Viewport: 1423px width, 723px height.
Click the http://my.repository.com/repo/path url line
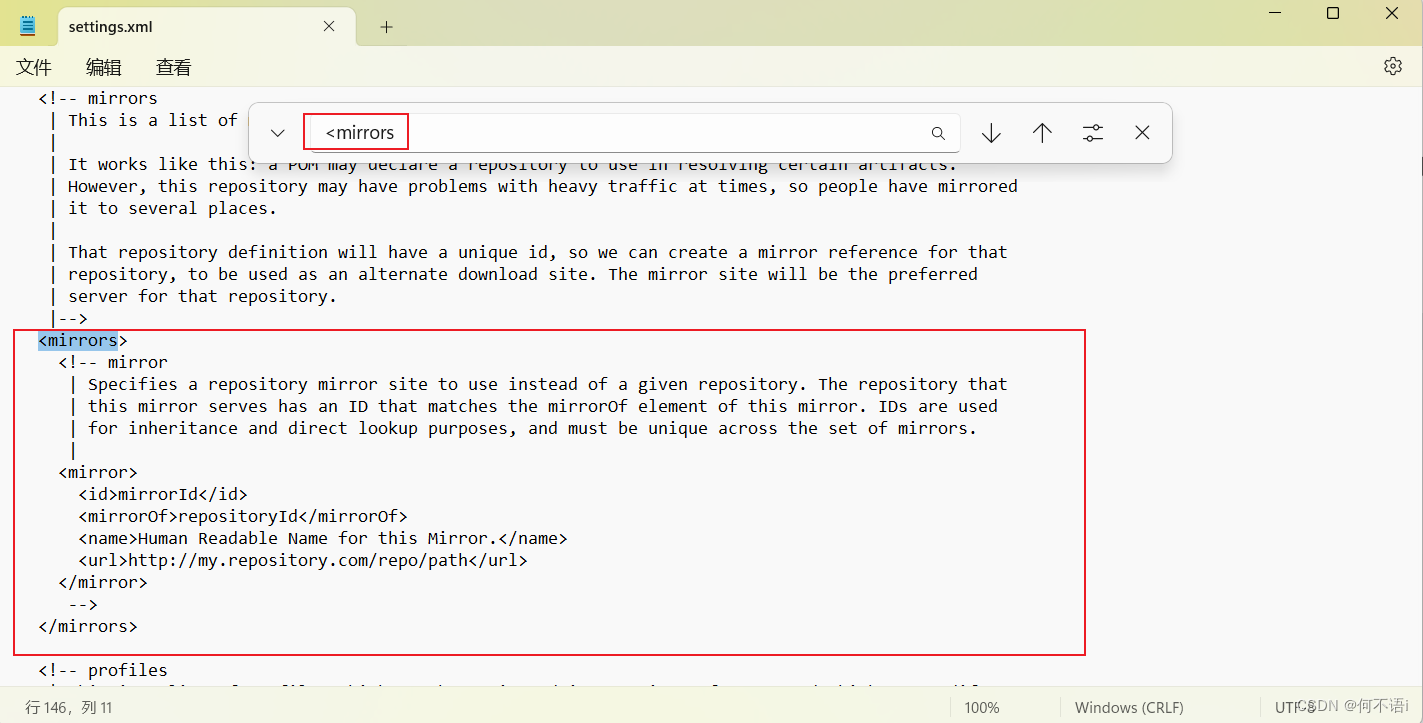tap(303, 560)
